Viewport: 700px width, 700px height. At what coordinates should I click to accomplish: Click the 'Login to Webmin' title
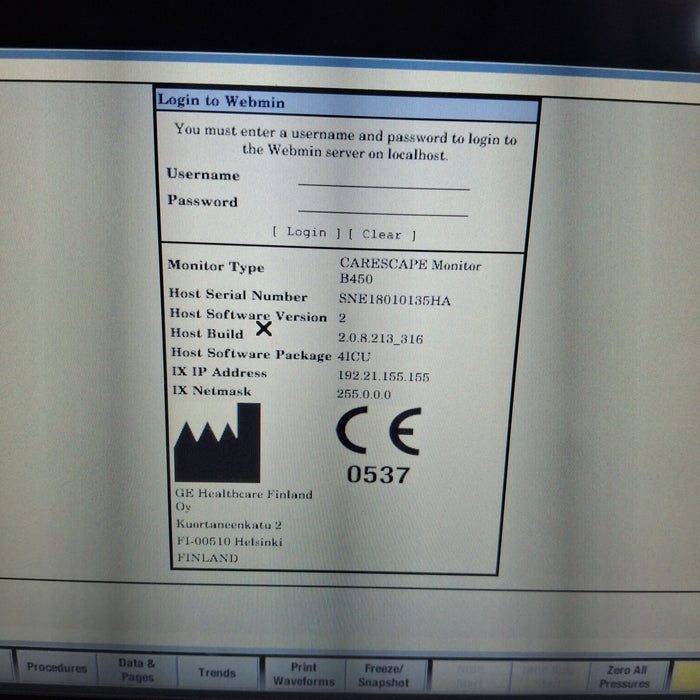tap(221, 101)
